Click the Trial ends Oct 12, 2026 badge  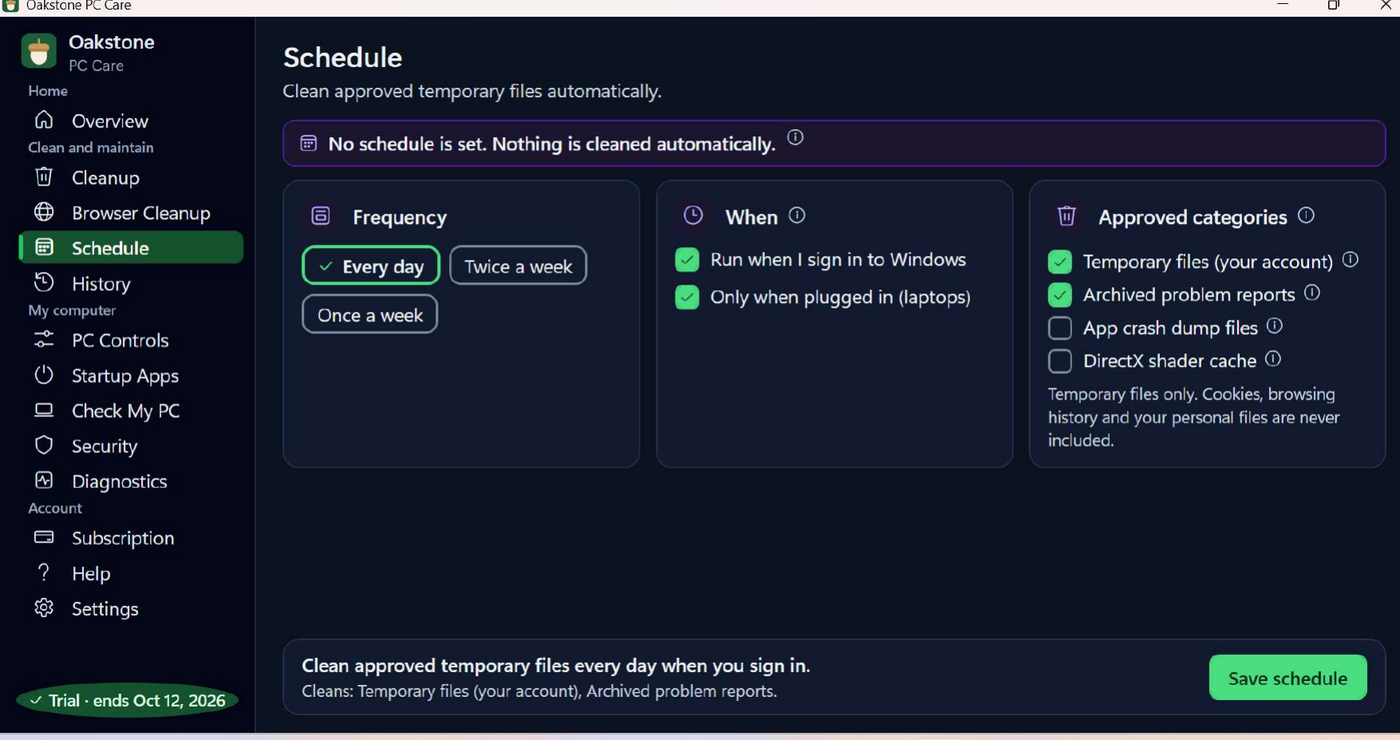(x=128, y=700)
